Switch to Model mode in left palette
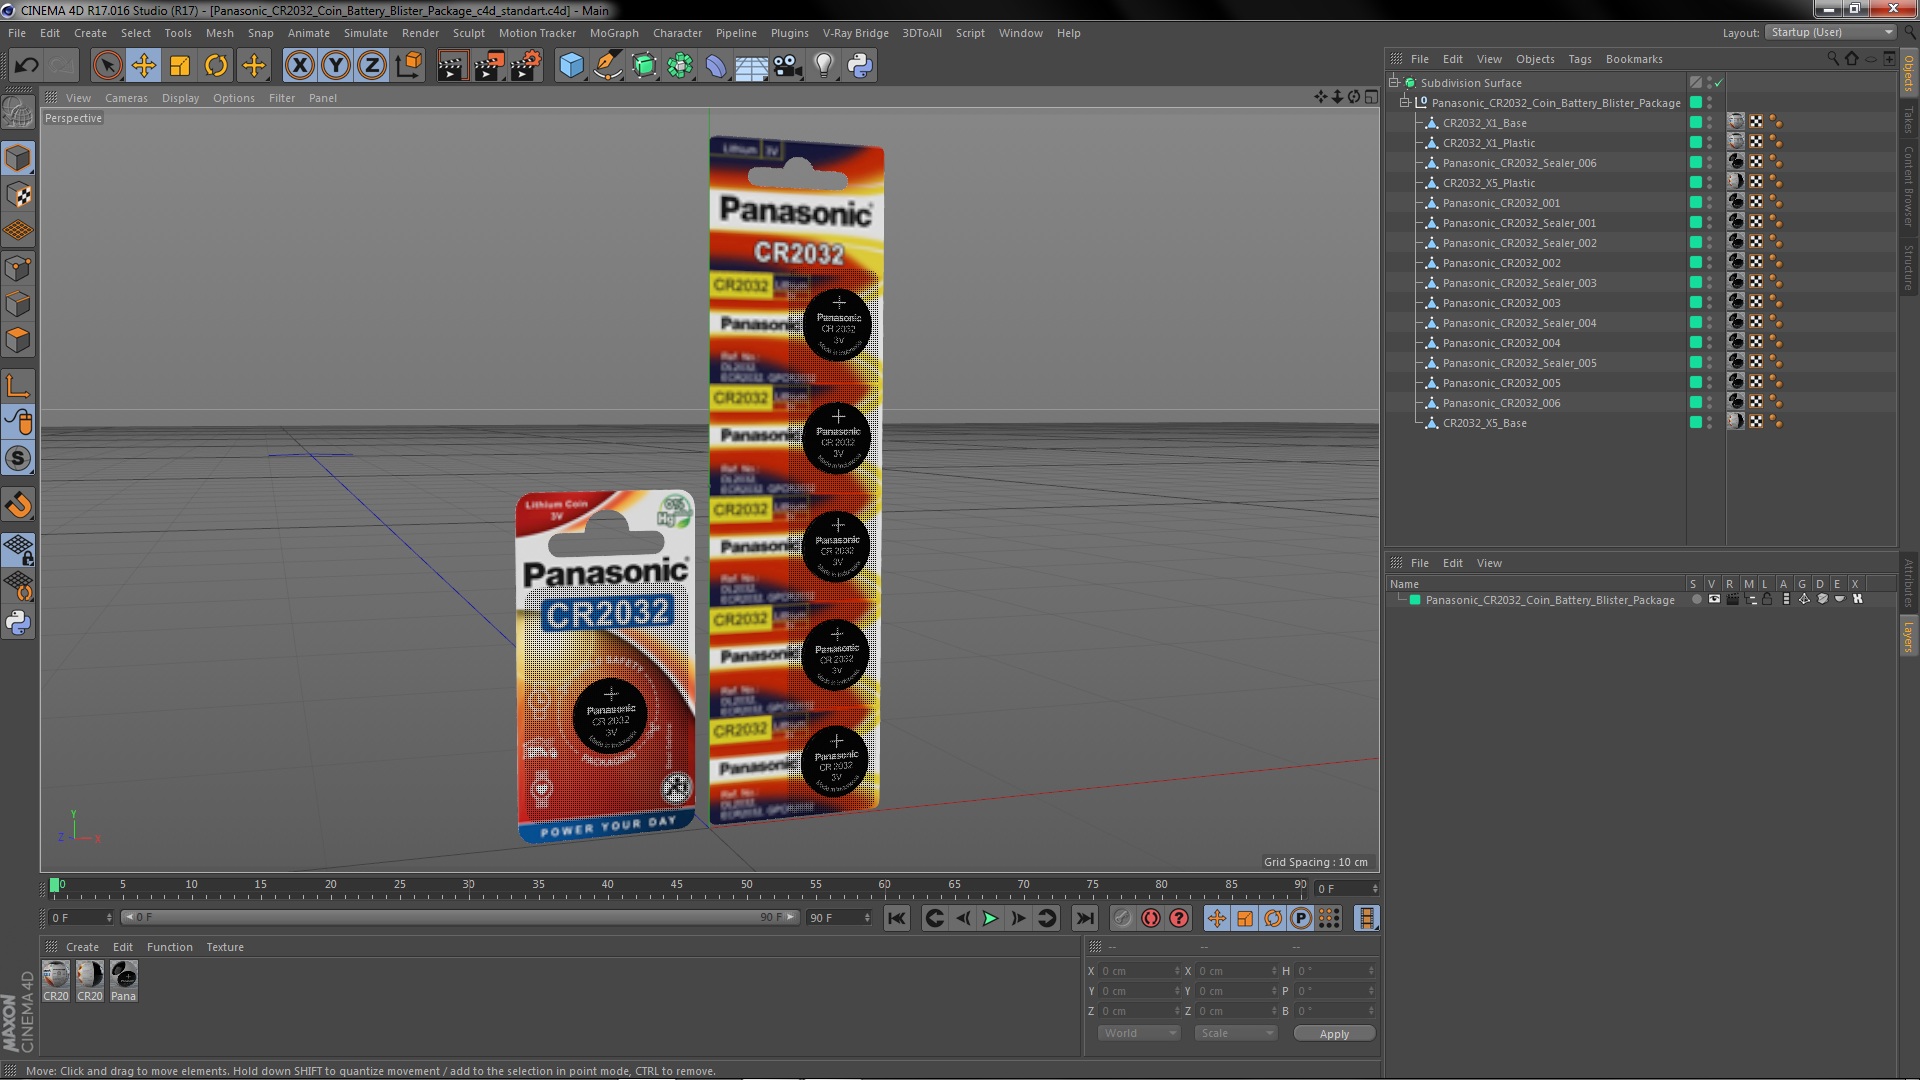 pos(18,158)
